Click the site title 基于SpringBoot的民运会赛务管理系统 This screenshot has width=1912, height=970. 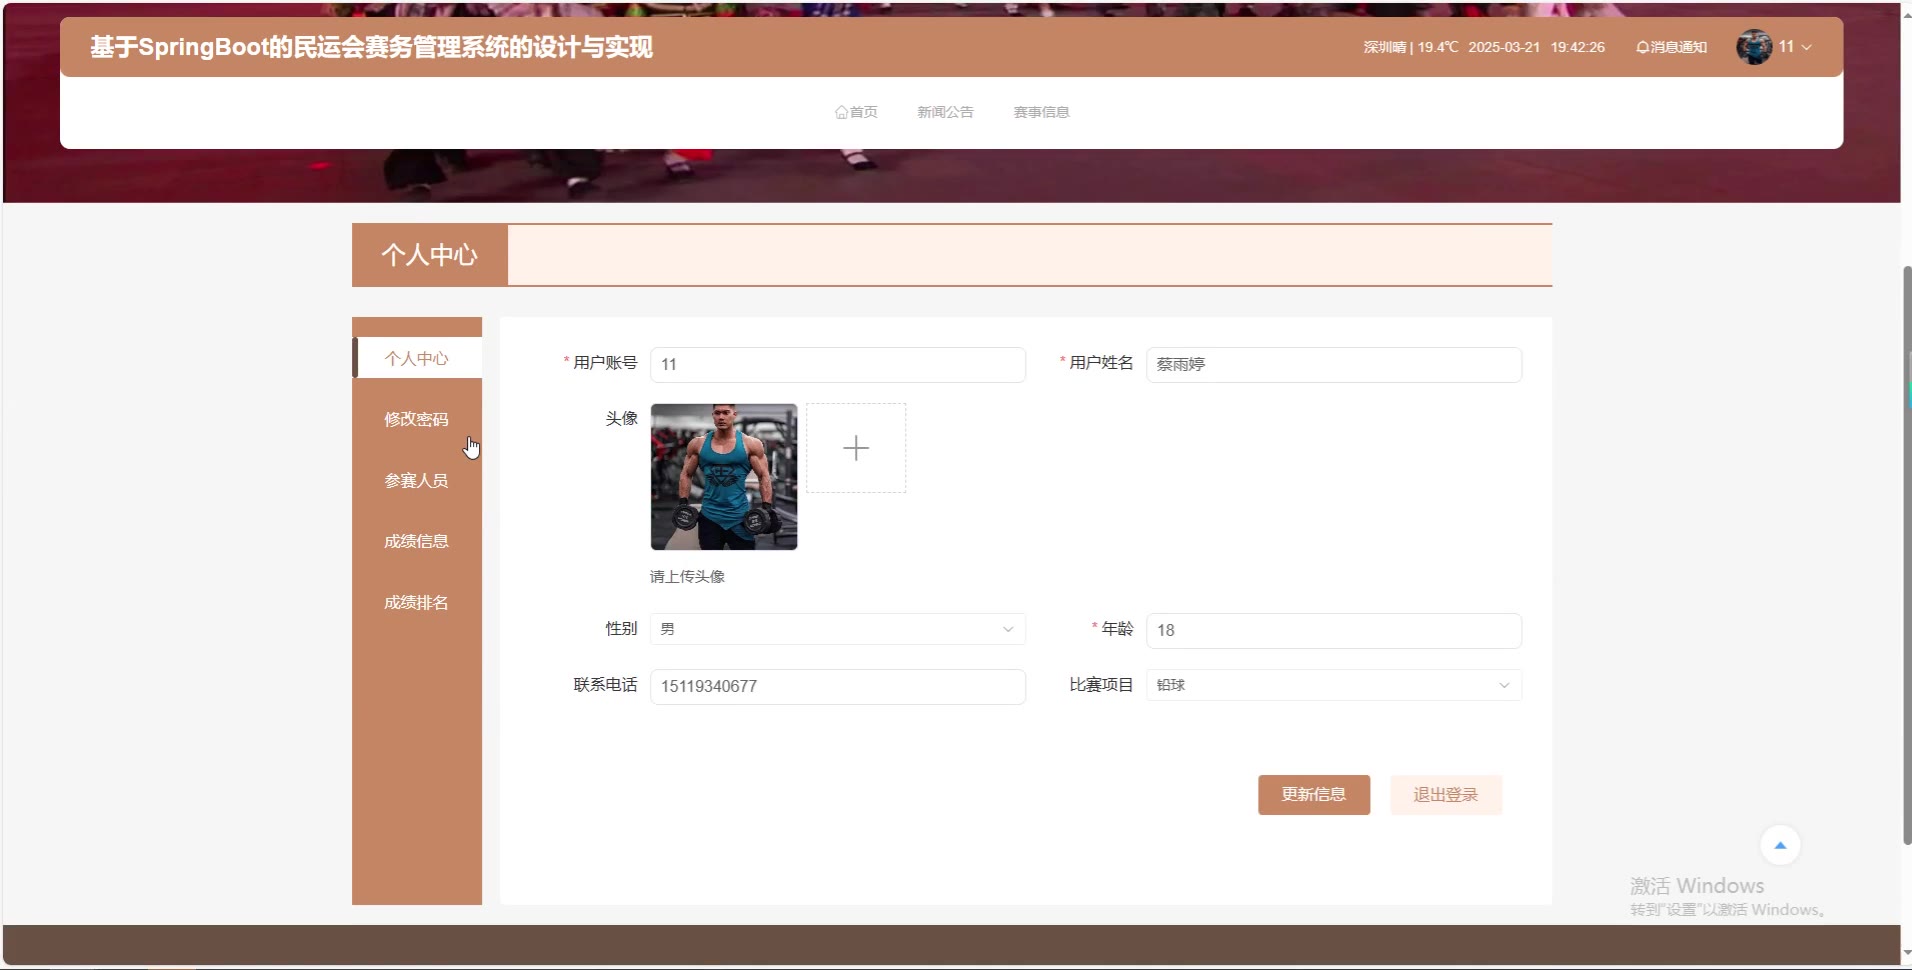coord(371,47)
